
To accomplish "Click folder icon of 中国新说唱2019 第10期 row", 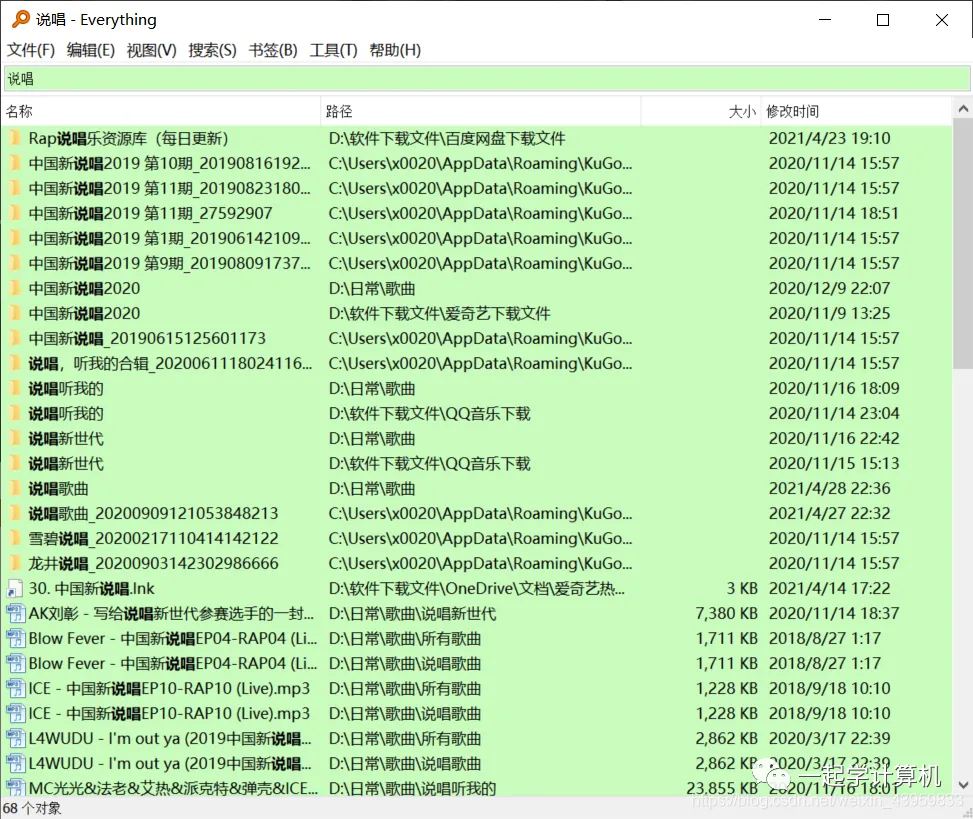I will [15, 163].
